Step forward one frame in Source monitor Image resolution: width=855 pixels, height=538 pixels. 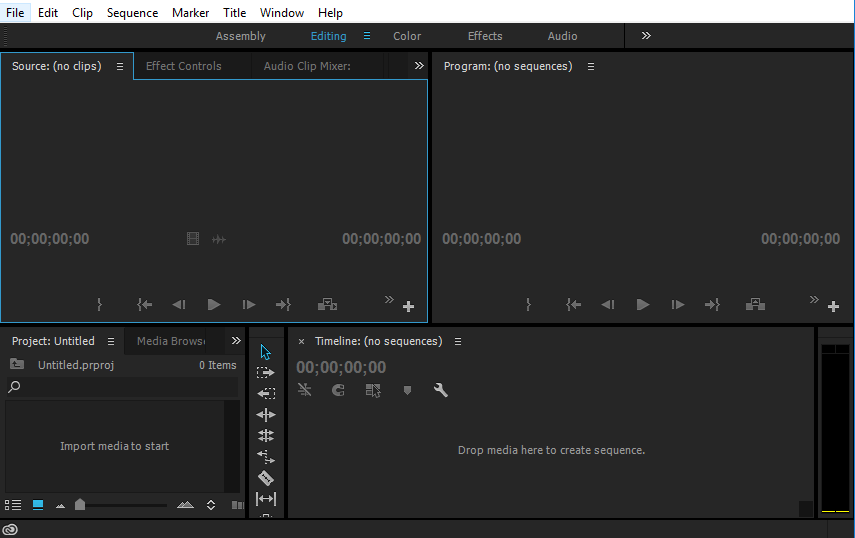pyautogui.click(x=249, y=304)
